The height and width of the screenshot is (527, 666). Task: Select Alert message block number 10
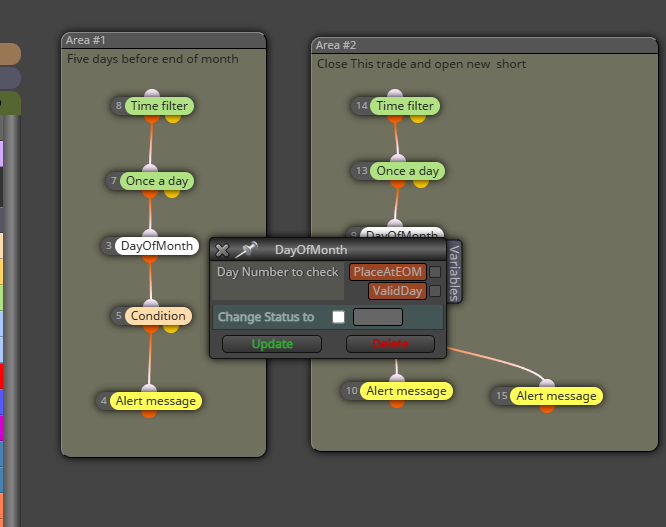[x=406, y=391]
